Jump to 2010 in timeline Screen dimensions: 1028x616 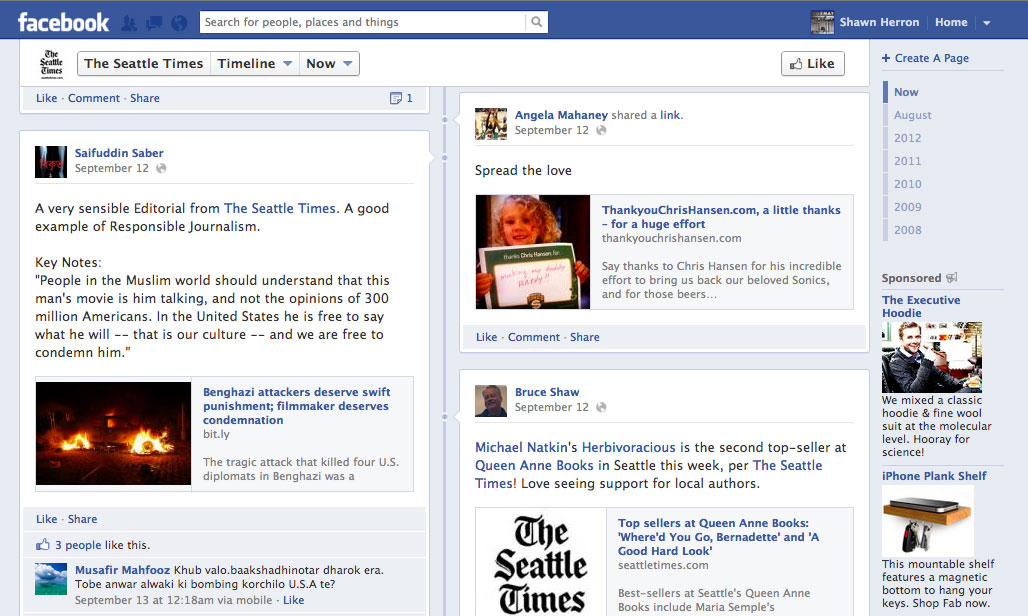coord(907,184)
